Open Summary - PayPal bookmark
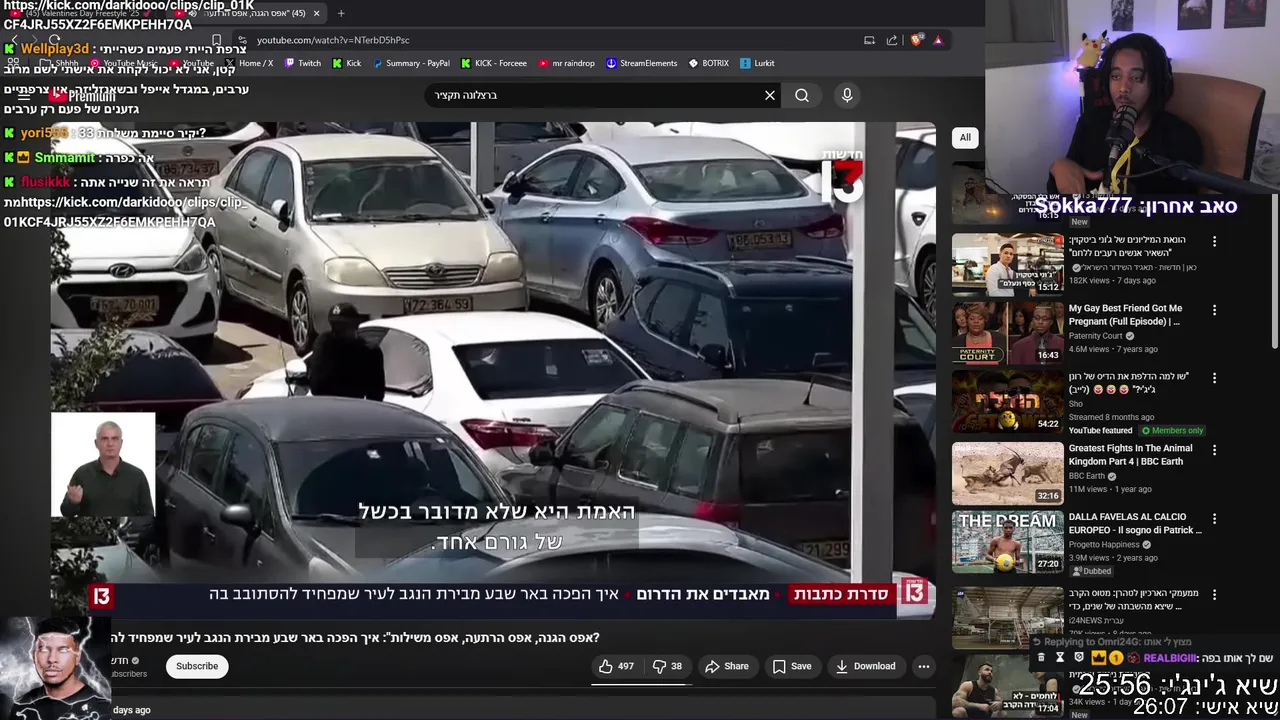 [411, 63]
